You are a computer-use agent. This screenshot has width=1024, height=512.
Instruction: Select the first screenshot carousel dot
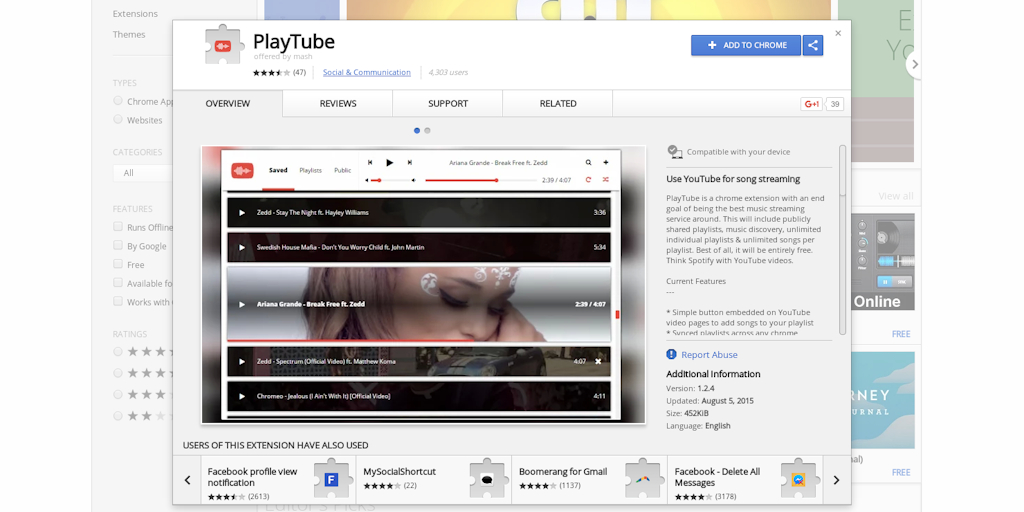417,131
